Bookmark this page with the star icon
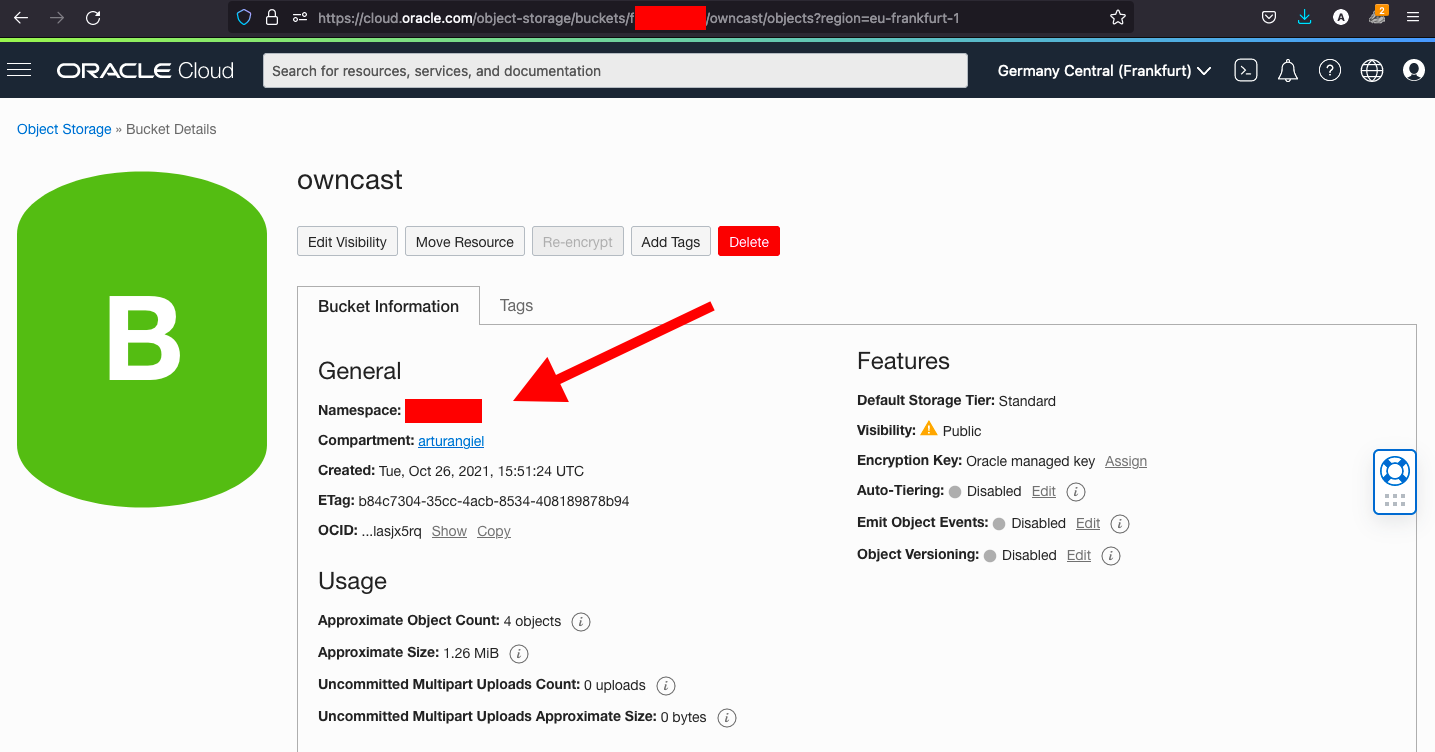Image resolution: width=1435 pixels, height=752 pixels. coord(1118,18)
